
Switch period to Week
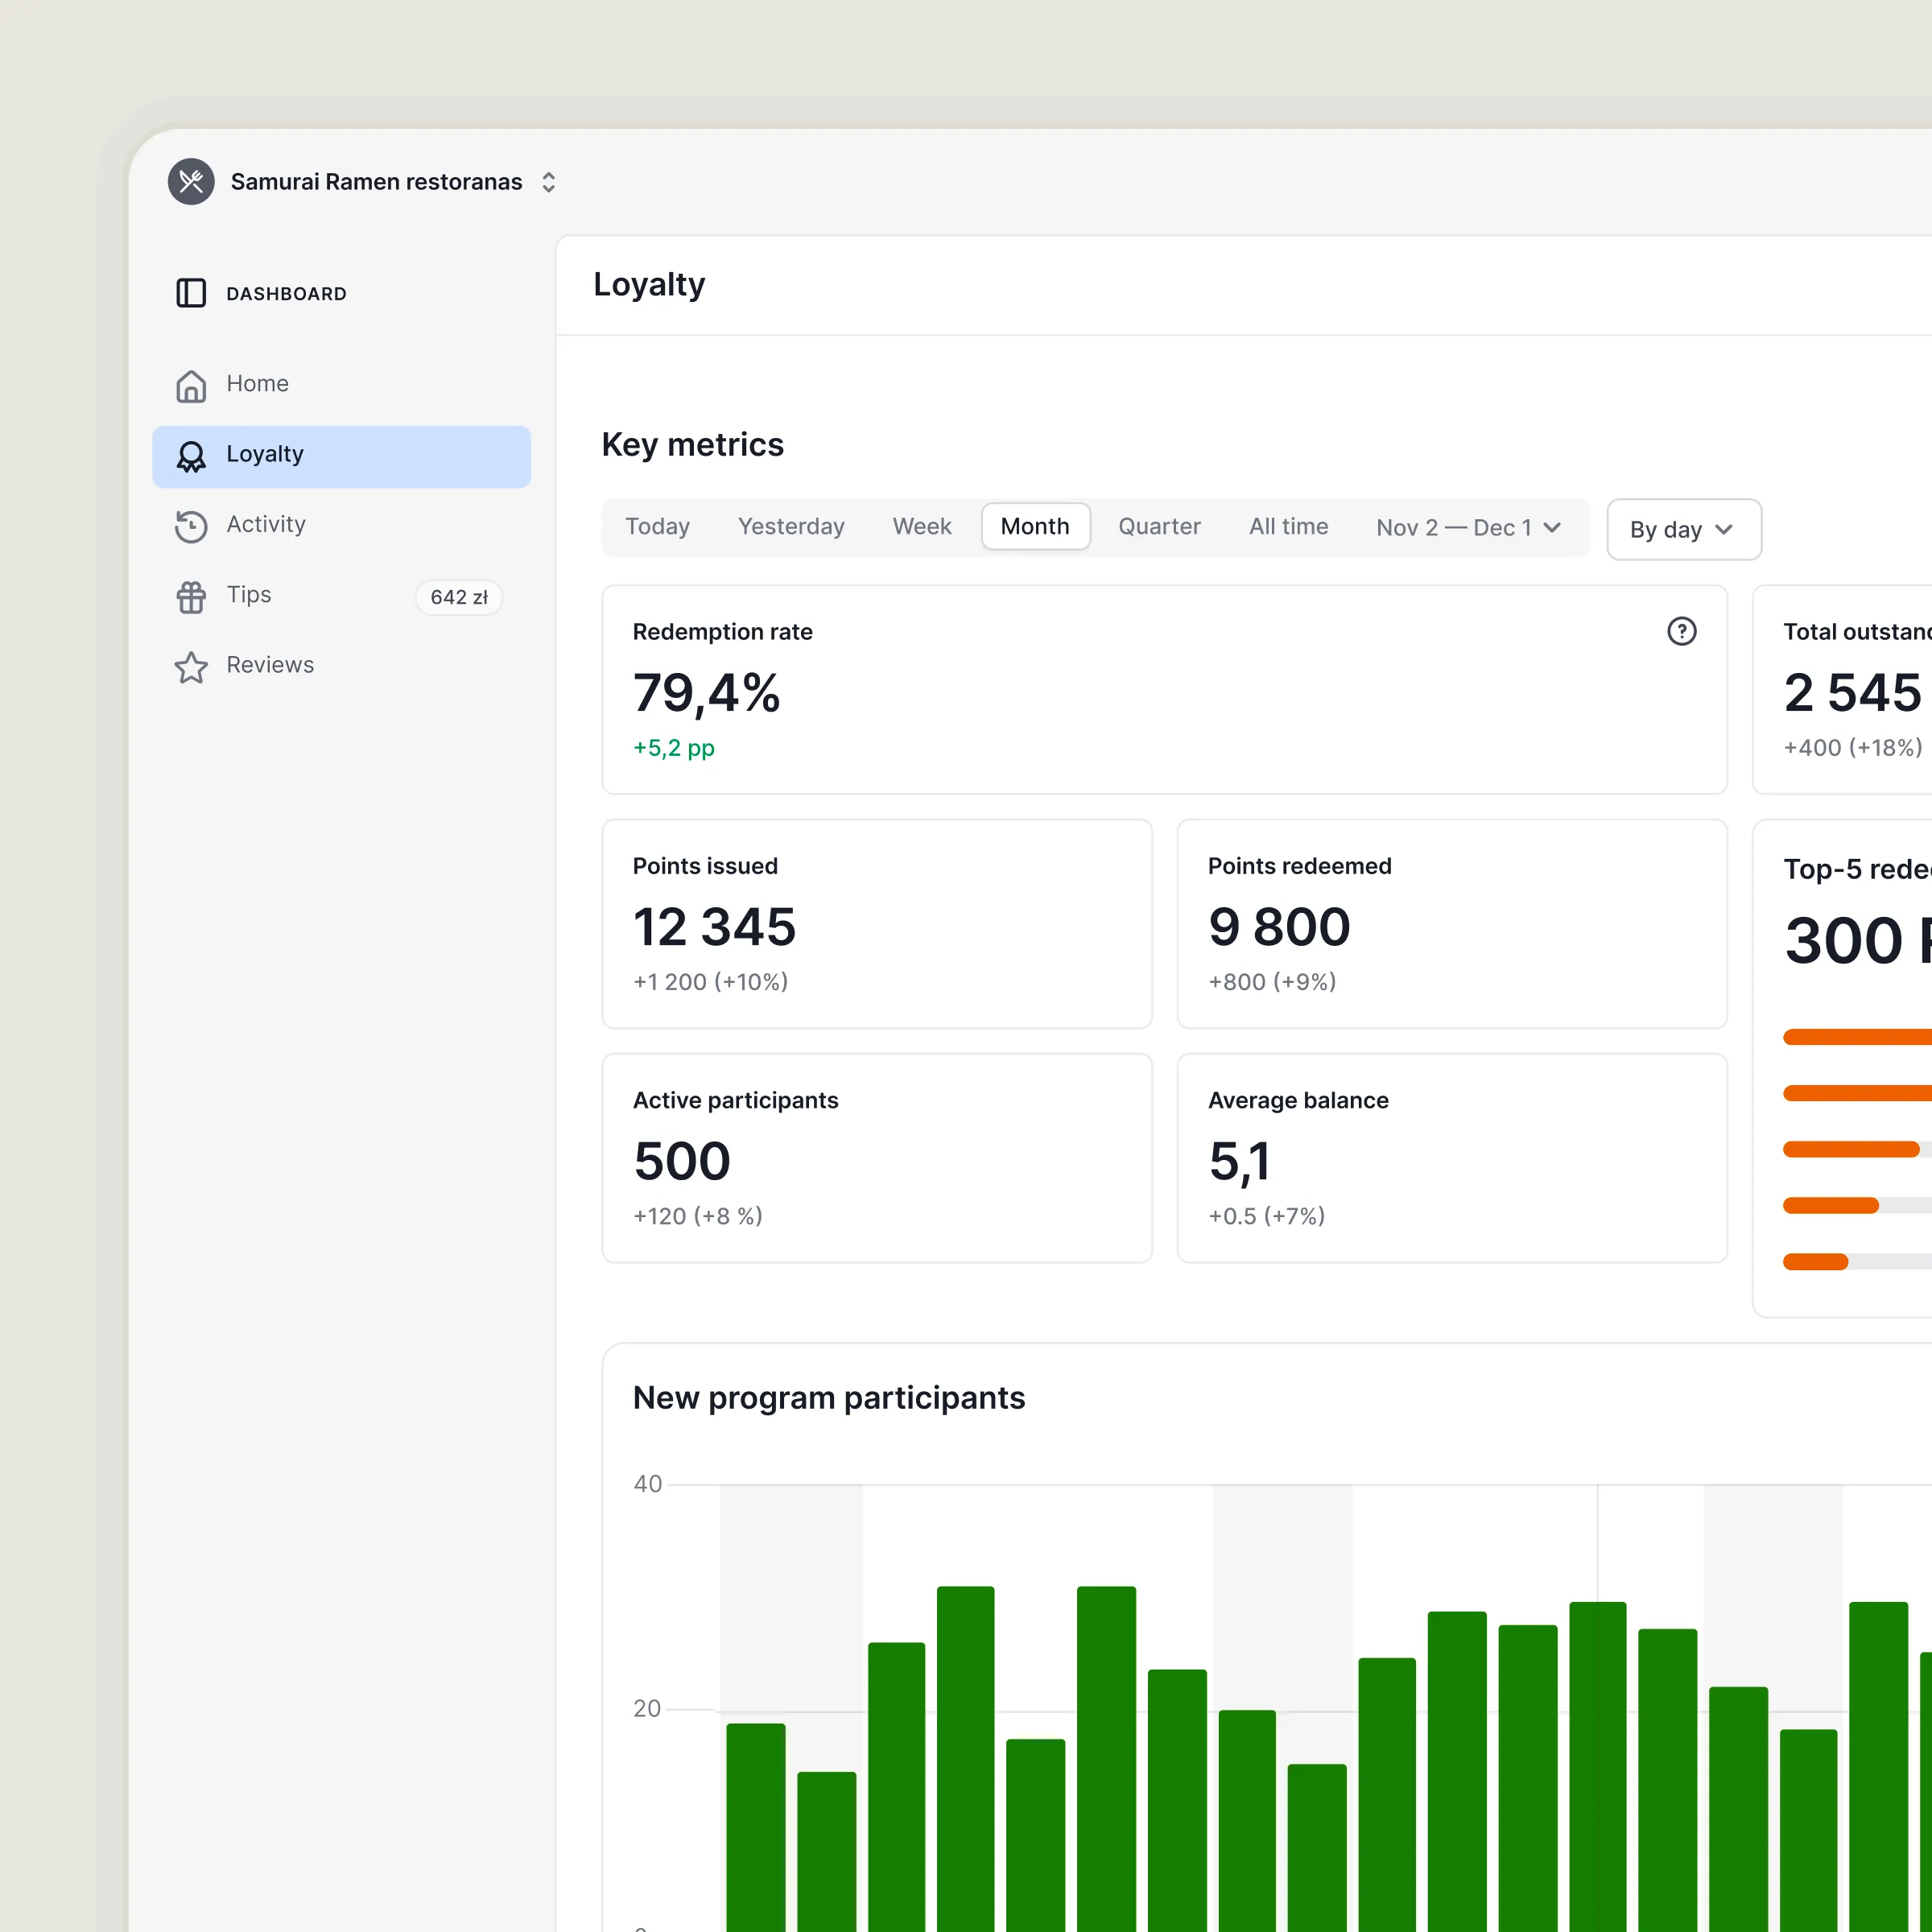(x=921, y=527)
